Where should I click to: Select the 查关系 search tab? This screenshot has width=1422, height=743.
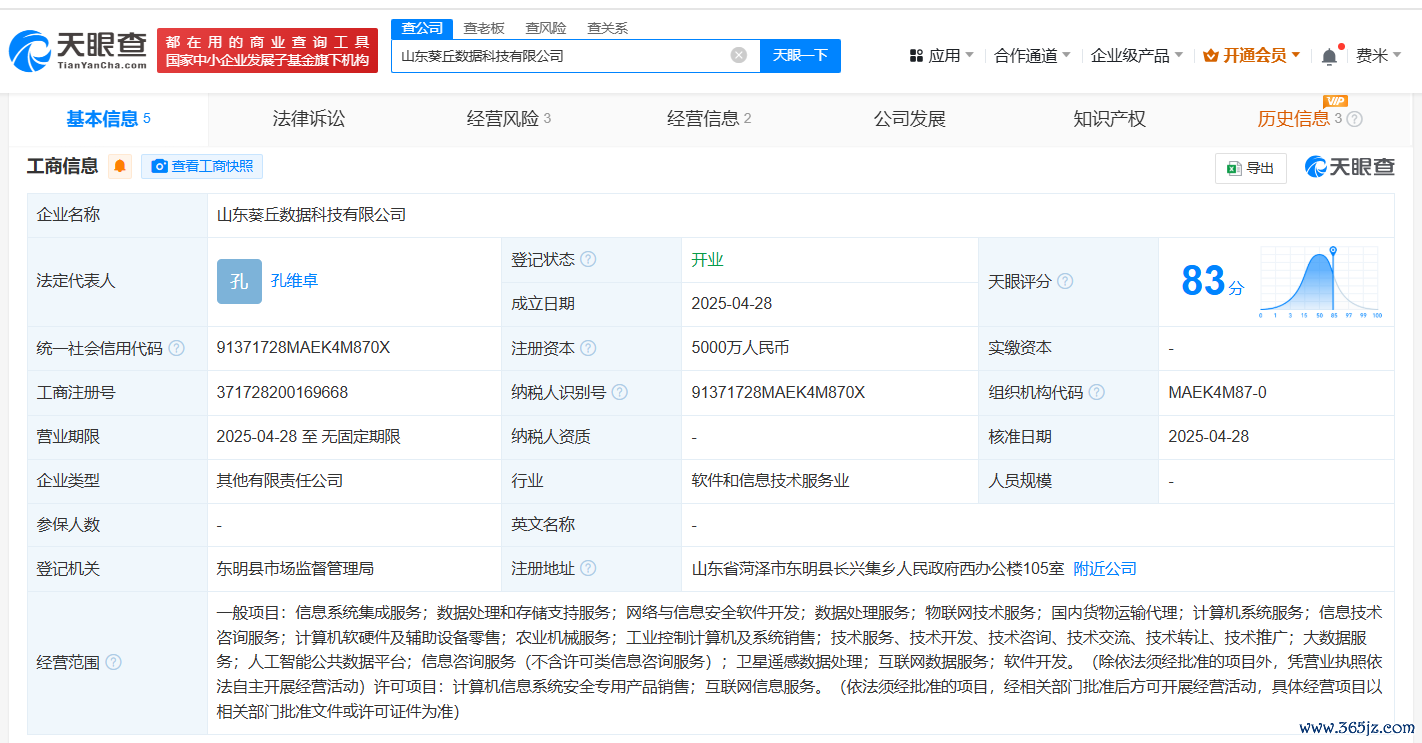[x=607, y=28]
